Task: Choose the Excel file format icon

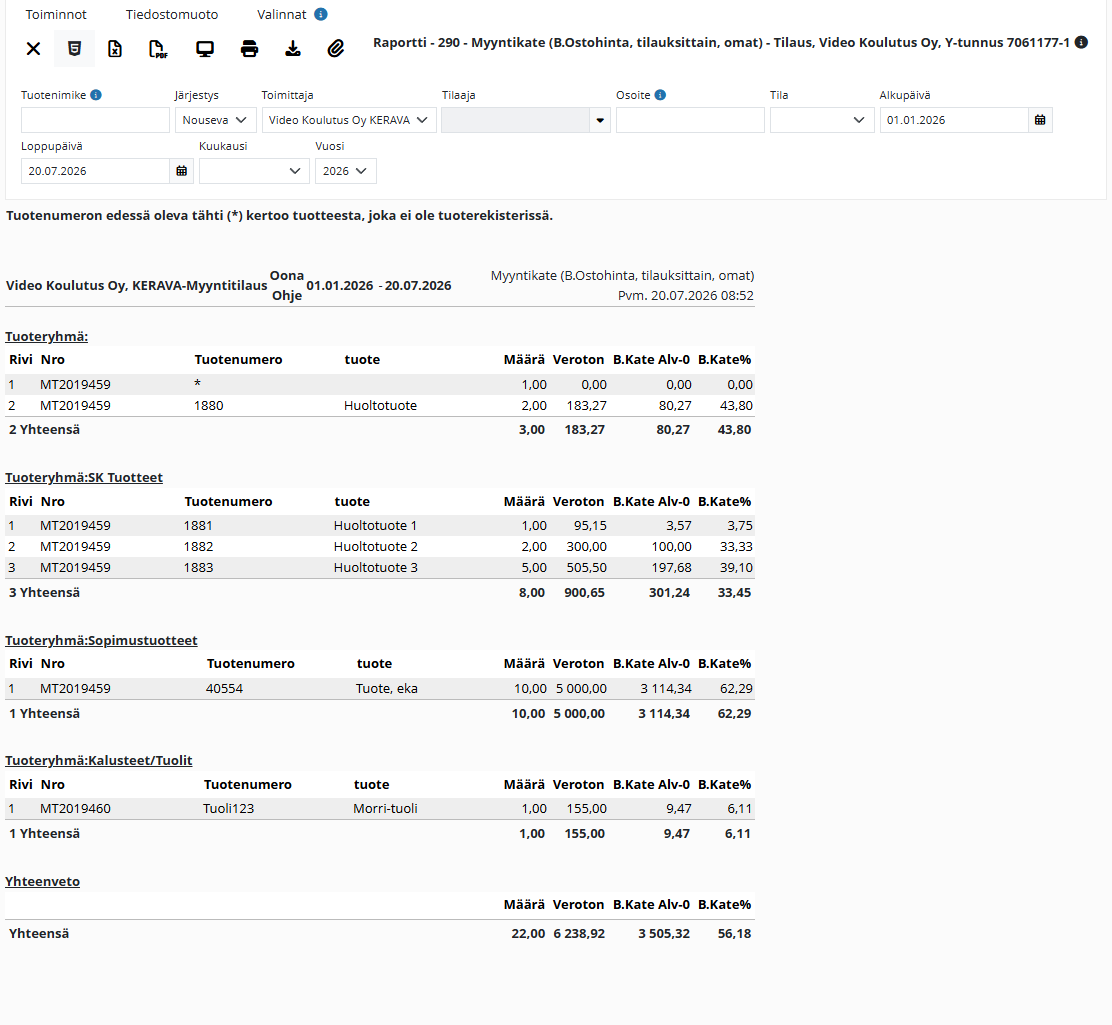Action: click(115, 48)
